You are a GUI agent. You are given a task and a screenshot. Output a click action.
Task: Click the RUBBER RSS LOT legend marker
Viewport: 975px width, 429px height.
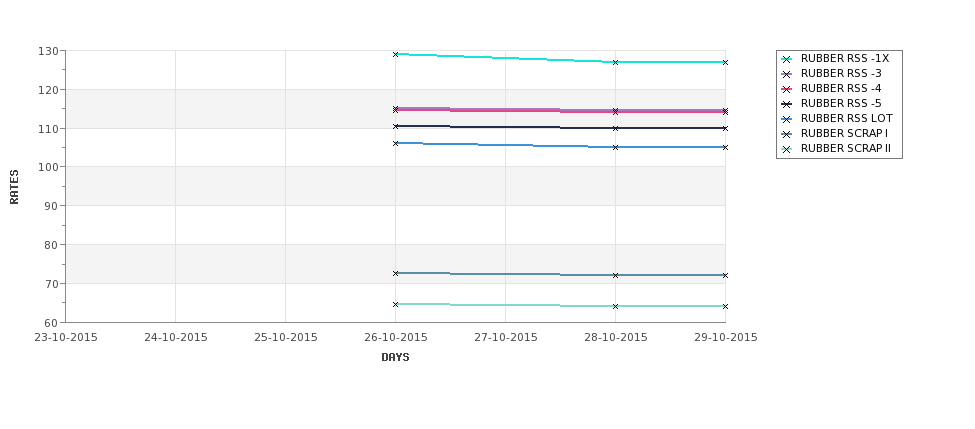tap(787, 119)
